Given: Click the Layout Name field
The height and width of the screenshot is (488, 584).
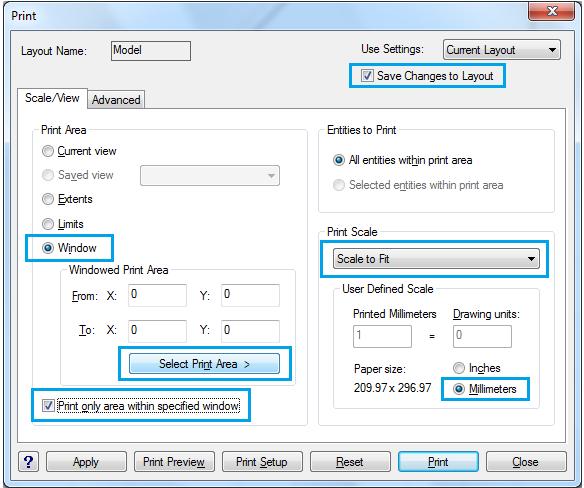Looking at the screenshot, I should [x=151, y=51].
